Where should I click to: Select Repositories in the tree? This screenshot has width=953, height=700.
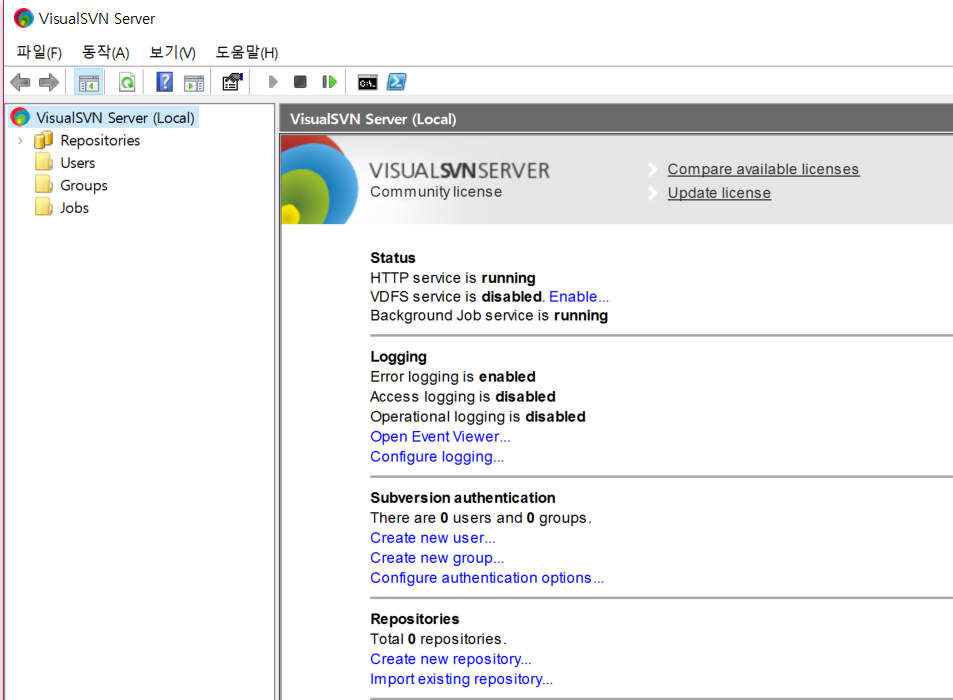[x=100, y=140]
